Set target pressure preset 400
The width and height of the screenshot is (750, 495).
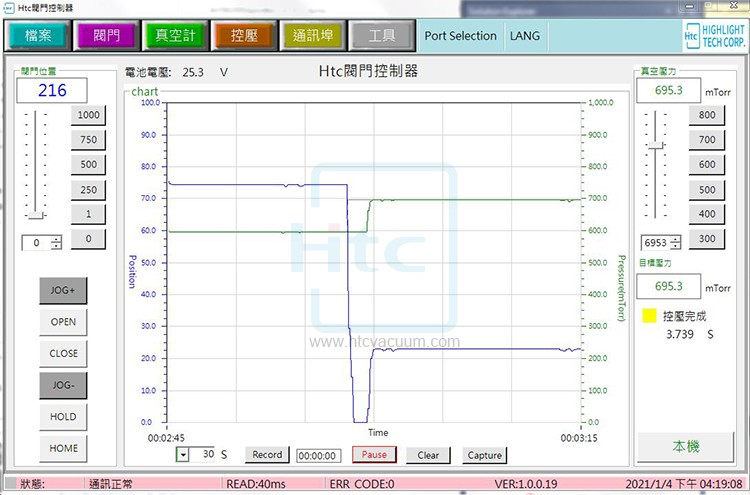pos(706,214)
